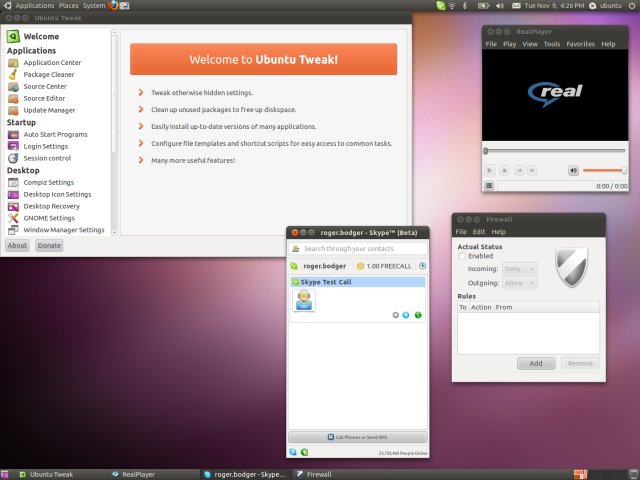This screenshot has width=640, height=480.
Task: Open the Firewall File menu
Action: (461, 231)
